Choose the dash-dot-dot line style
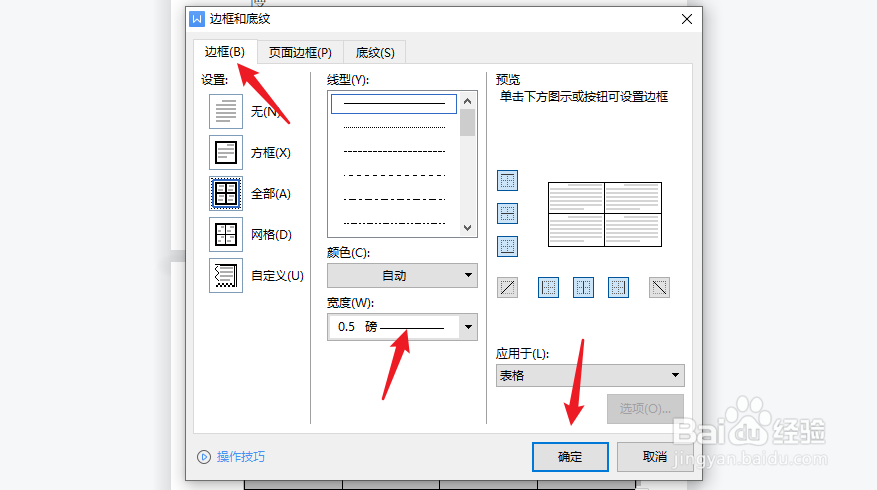The width and height of the screenshot is (877, 490). click(394, 223)
